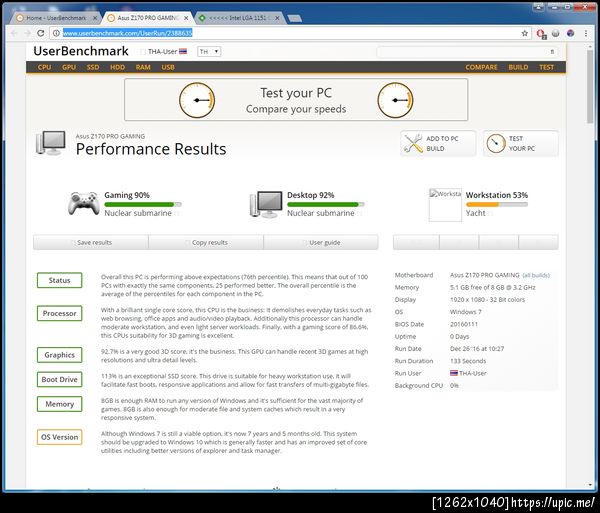Viewport: 600px width, 513px height.
Task: Click the Save results button
Action: pos(91,243)
